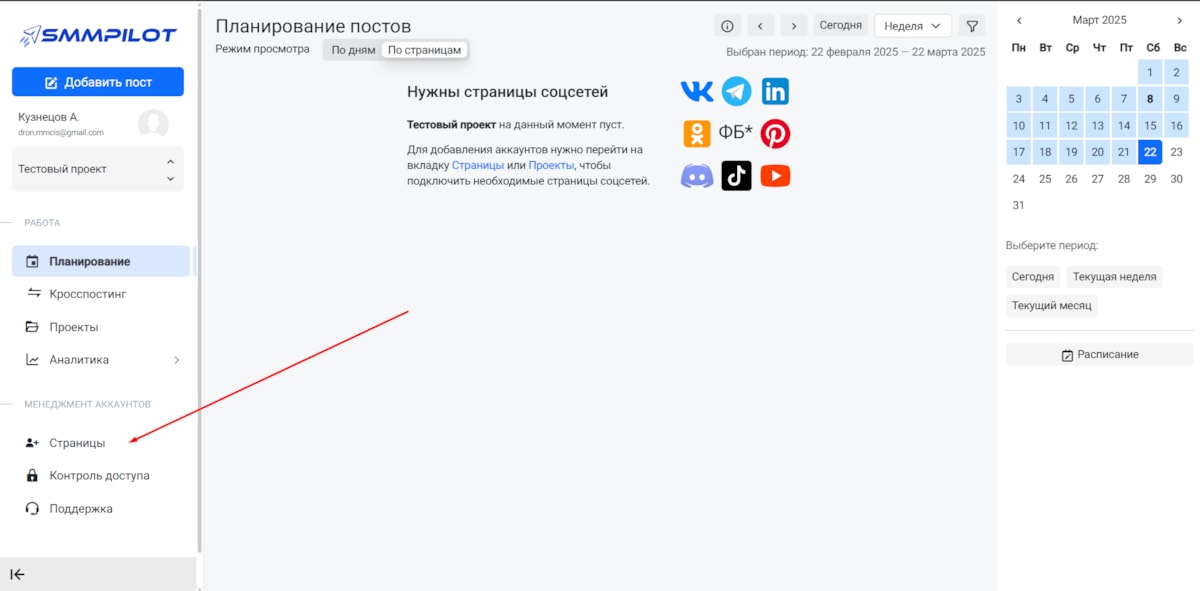Select March 31 in the mini calendar
1200x591 pixels.
pyautogui.click(x=1019, y=205)
